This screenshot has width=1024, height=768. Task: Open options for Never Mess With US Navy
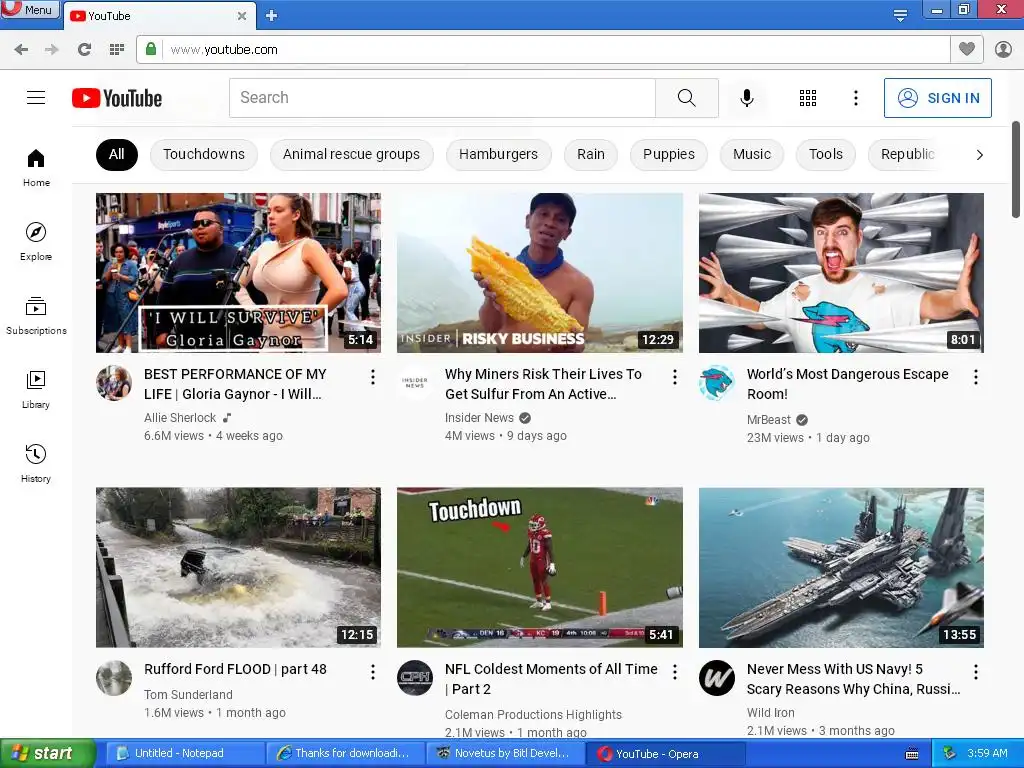(x=976, y=671)
